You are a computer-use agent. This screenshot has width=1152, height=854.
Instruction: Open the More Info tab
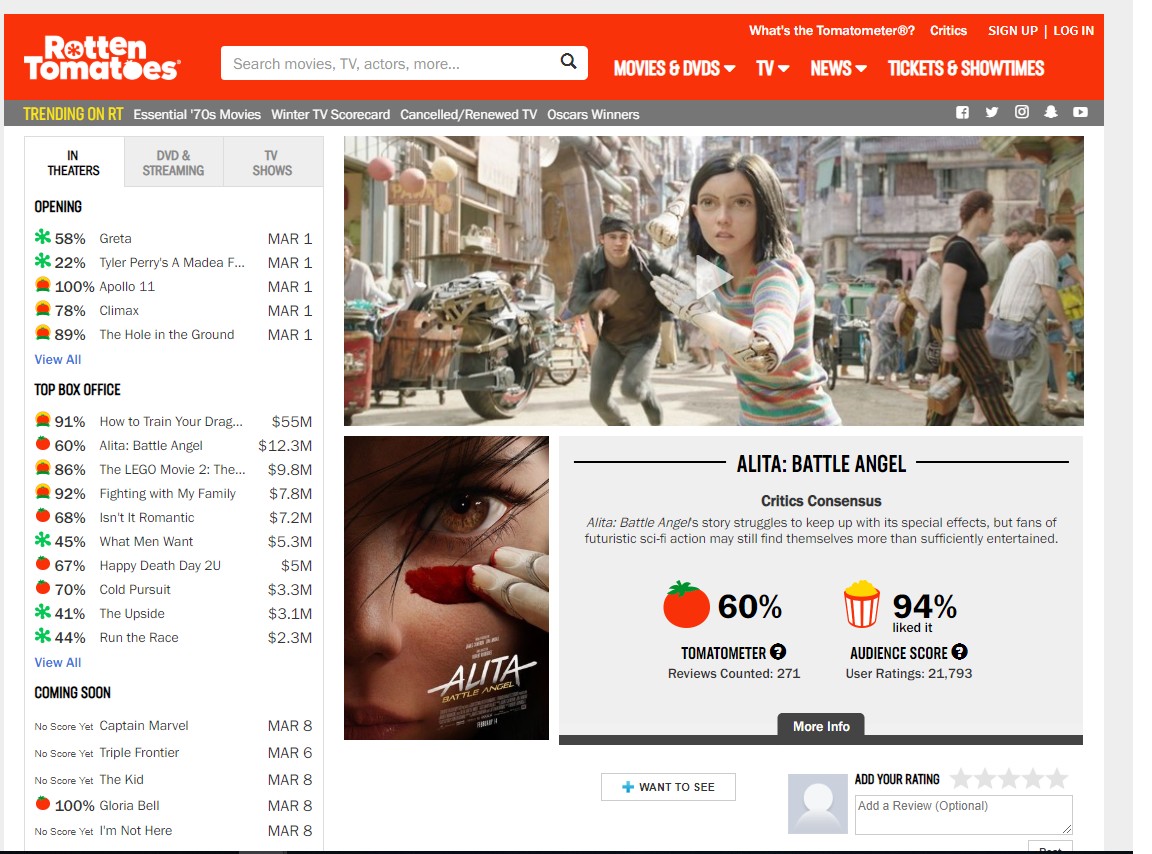tap(821, 725)
